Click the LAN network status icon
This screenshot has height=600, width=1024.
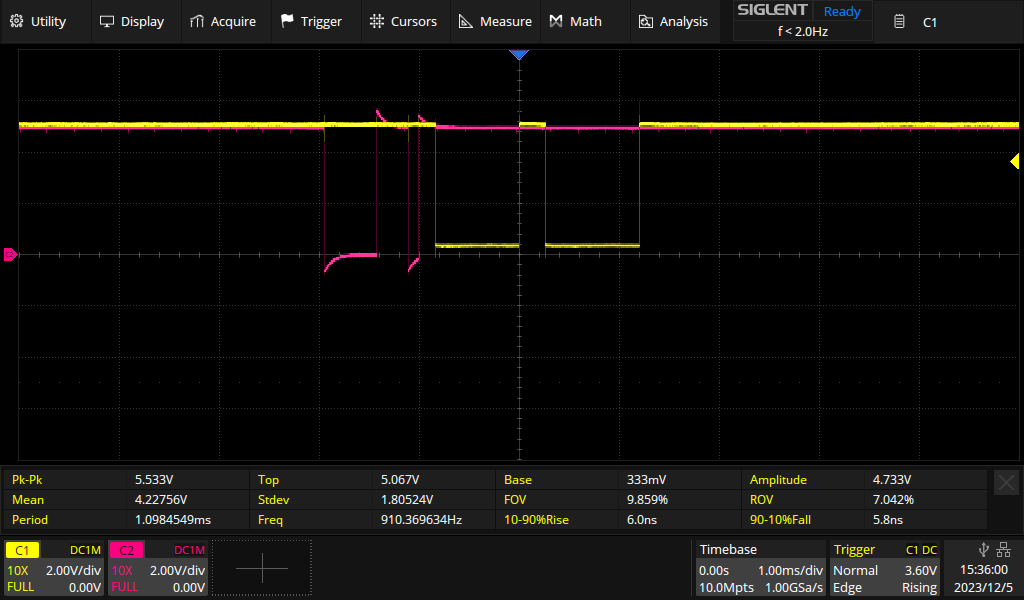1003,549
